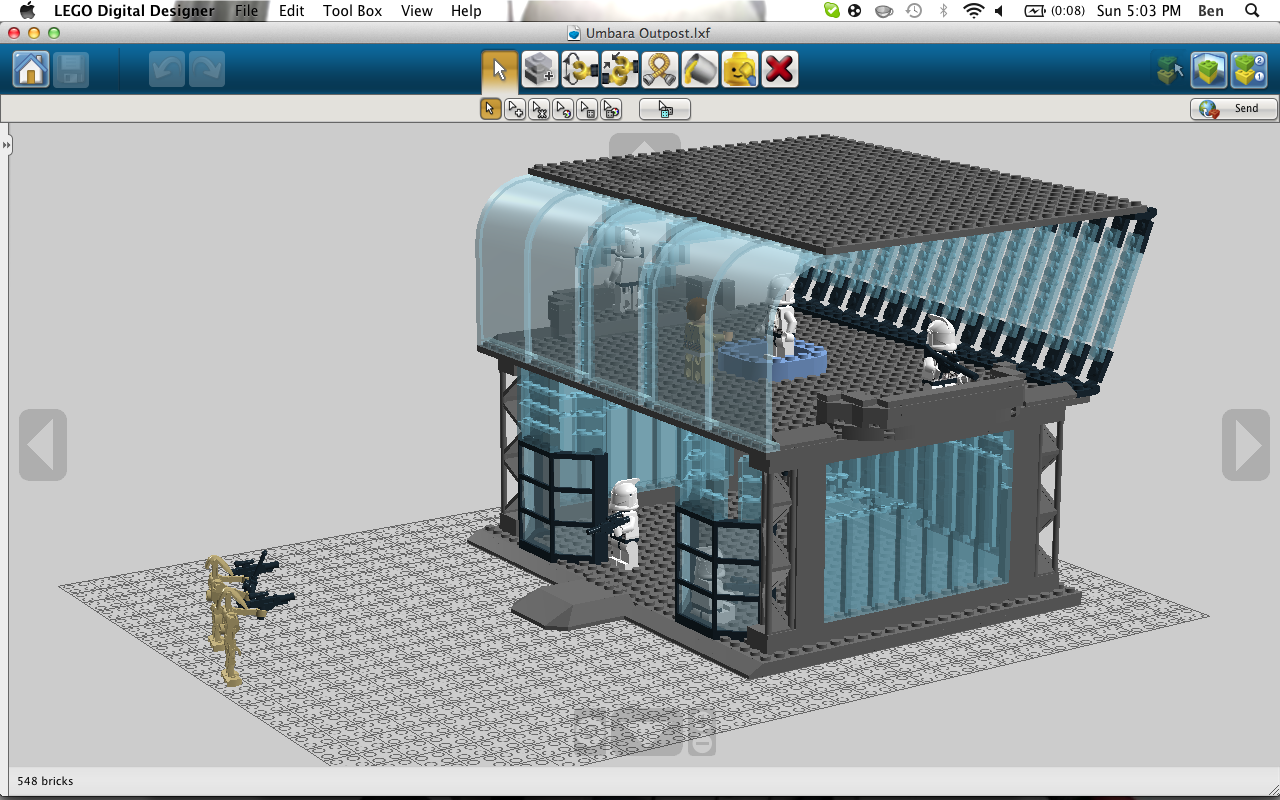This screenshot has height=800, width=1280.
Task: Expand the collapsed brick palette sidebar
Action: tap(6, 146)
